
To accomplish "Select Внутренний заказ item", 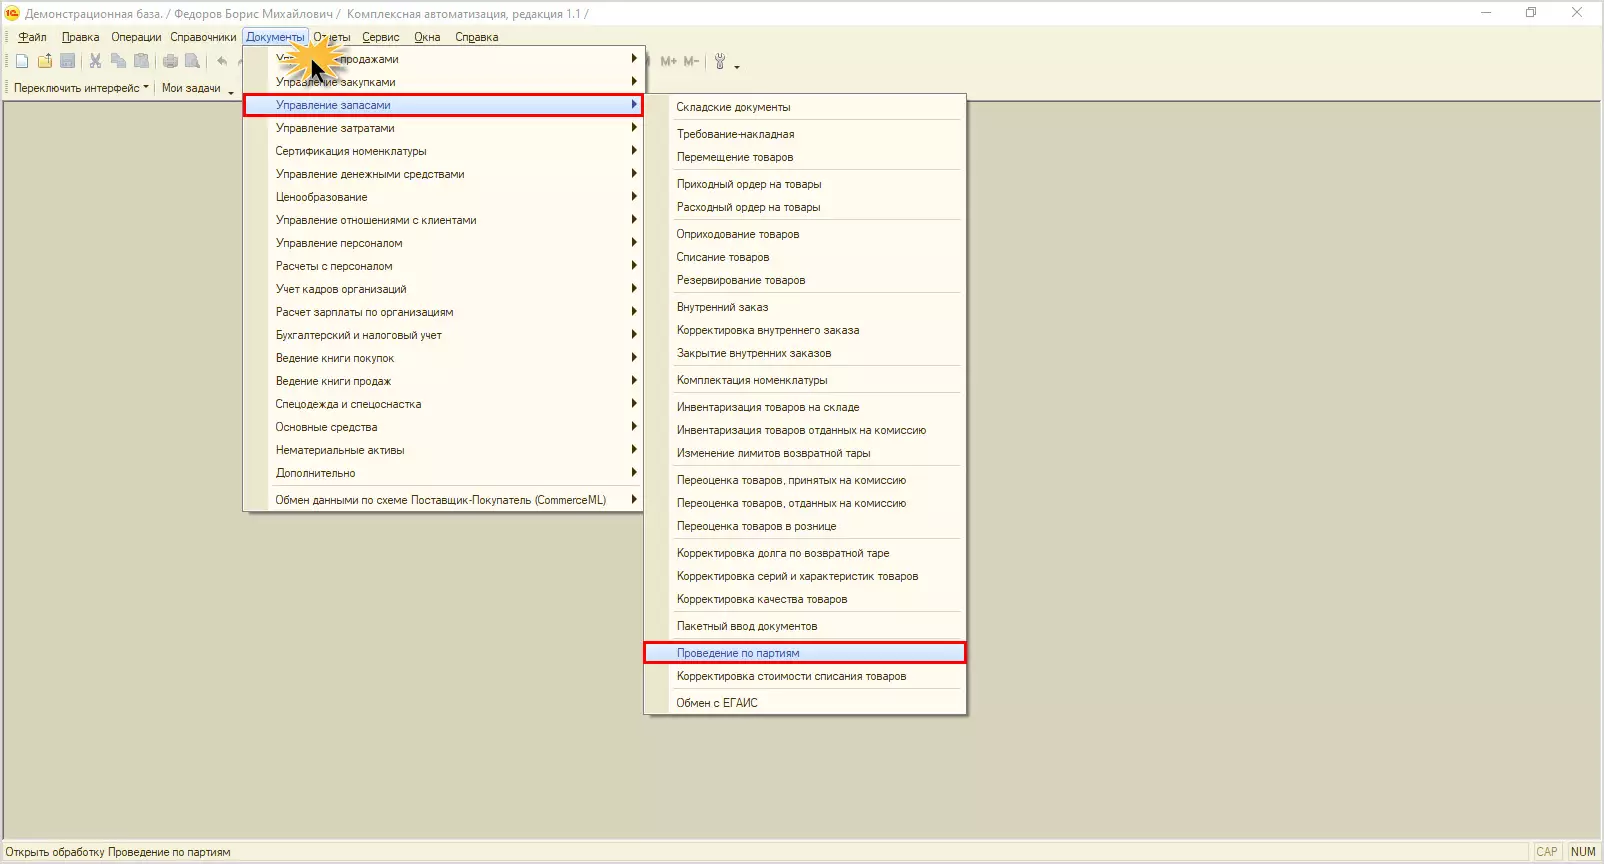I will [x=805, y=307].
